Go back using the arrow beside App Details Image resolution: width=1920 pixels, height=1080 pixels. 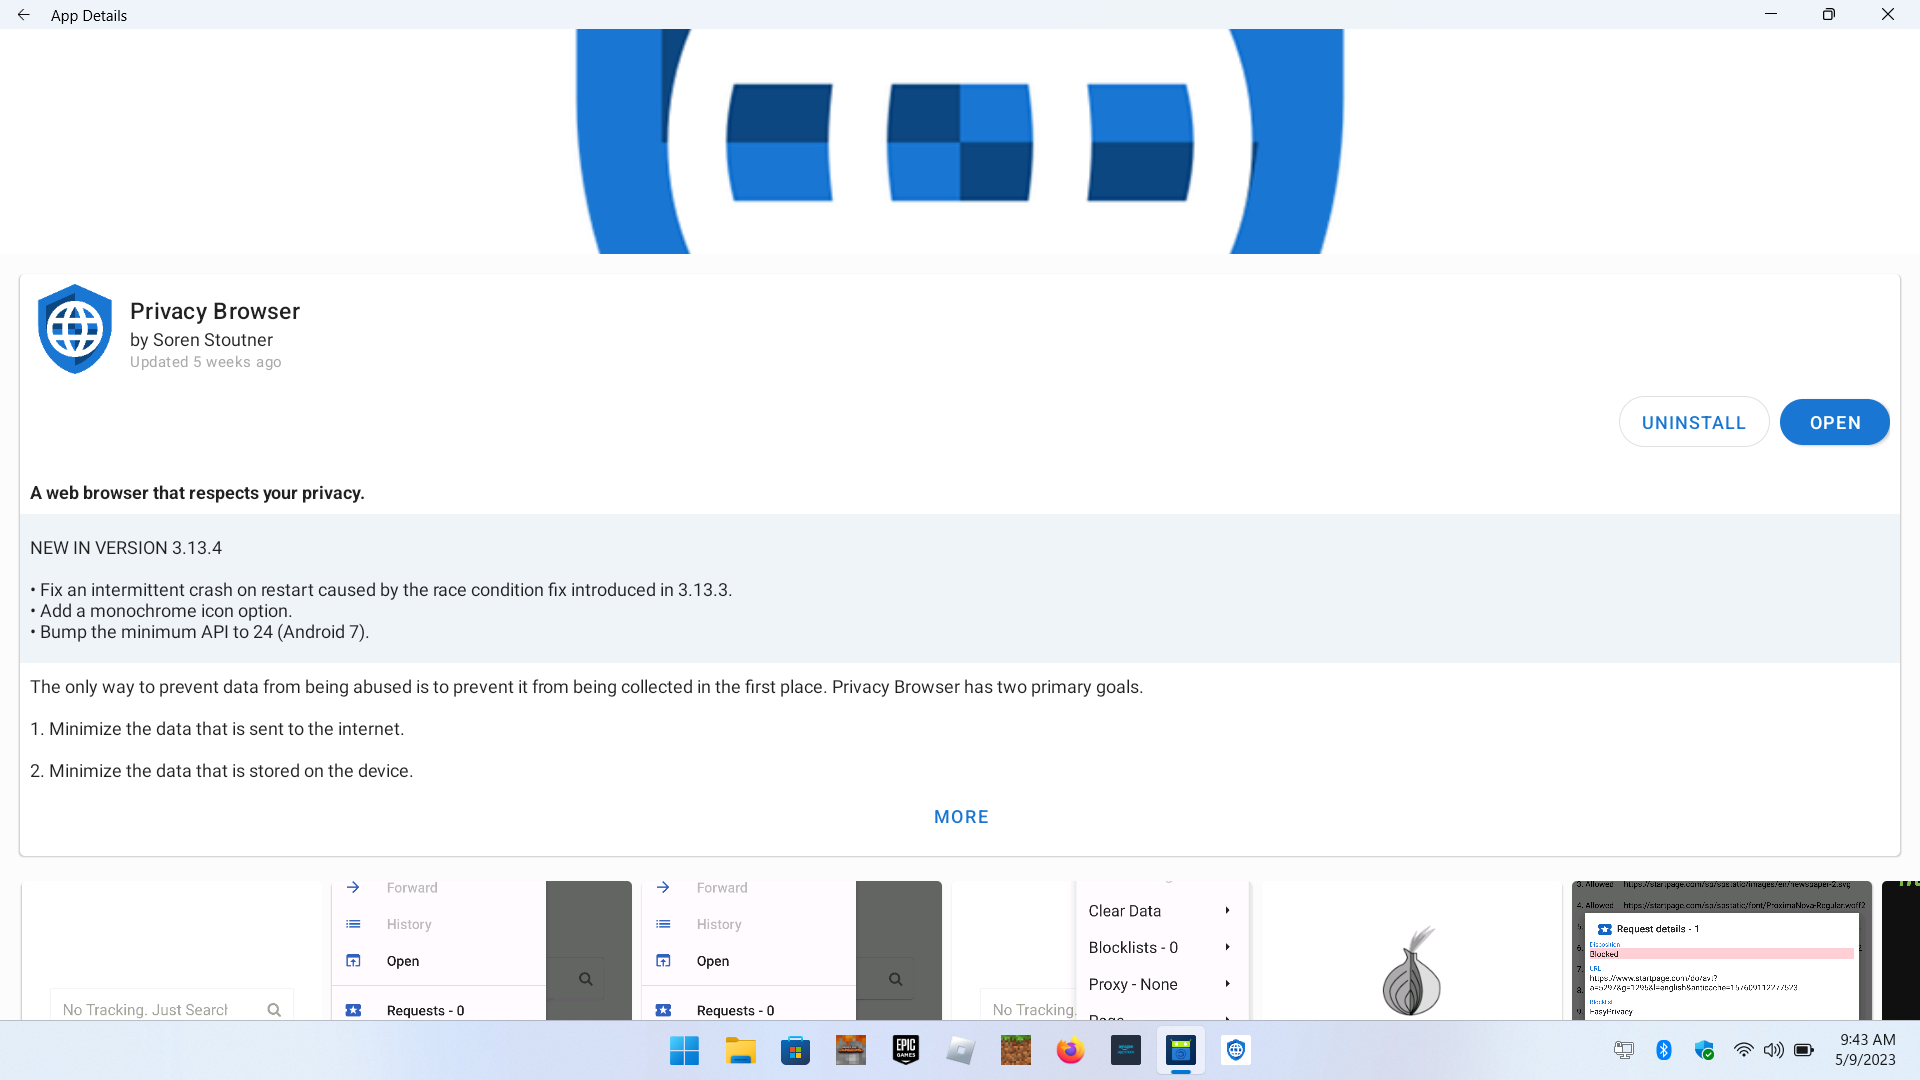coord(24,15)
